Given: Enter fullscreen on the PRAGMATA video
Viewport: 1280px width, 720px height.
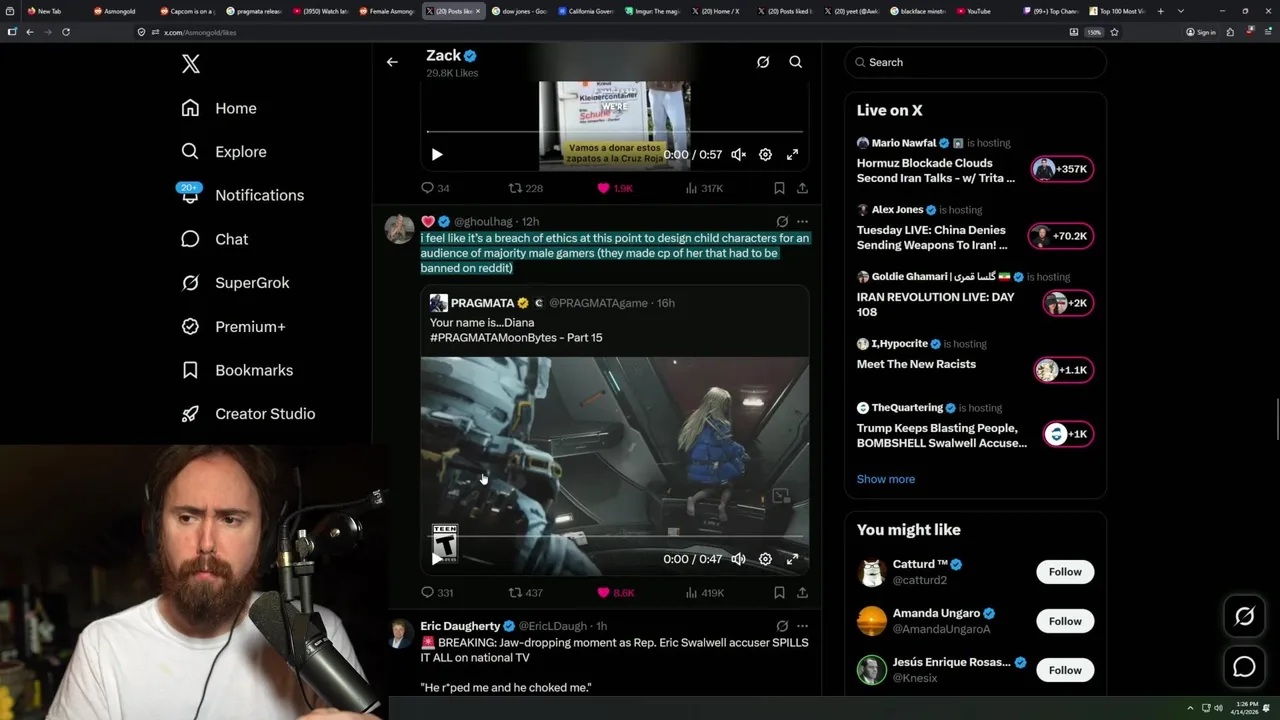Looking at the screenshot, I should tap(792, 559).
